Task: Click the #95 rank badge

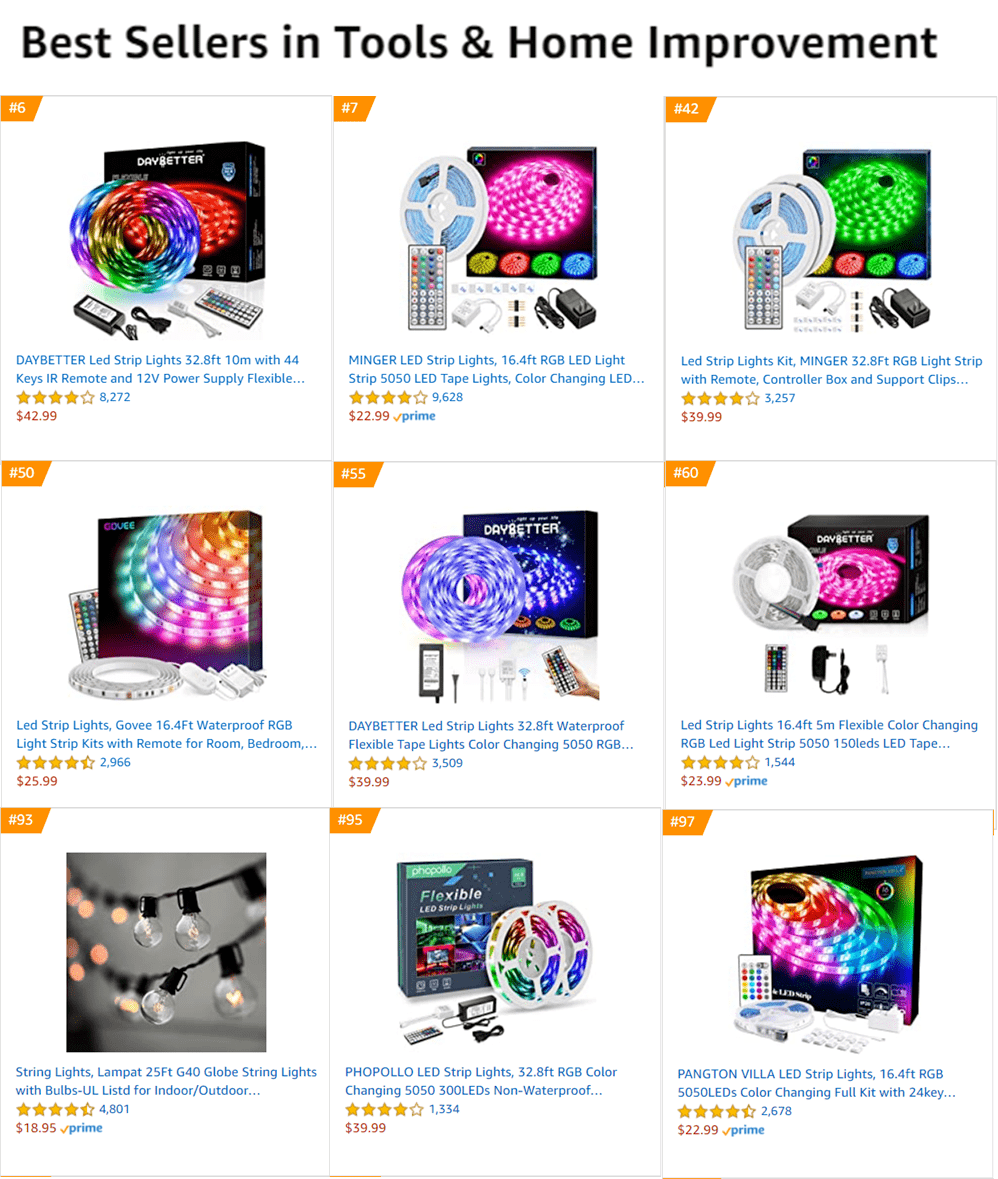Action: [353, 820]
